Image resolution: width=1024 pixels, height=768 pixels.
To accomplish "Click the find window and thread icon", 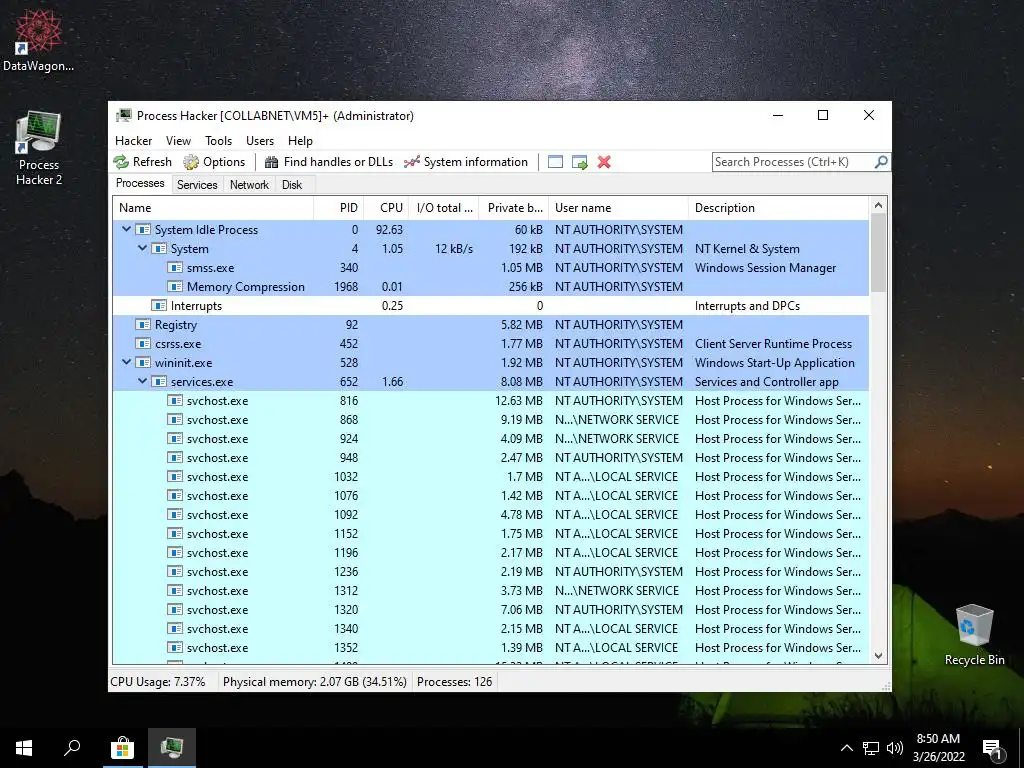I will pyautogui.click(x=580, y=162).
